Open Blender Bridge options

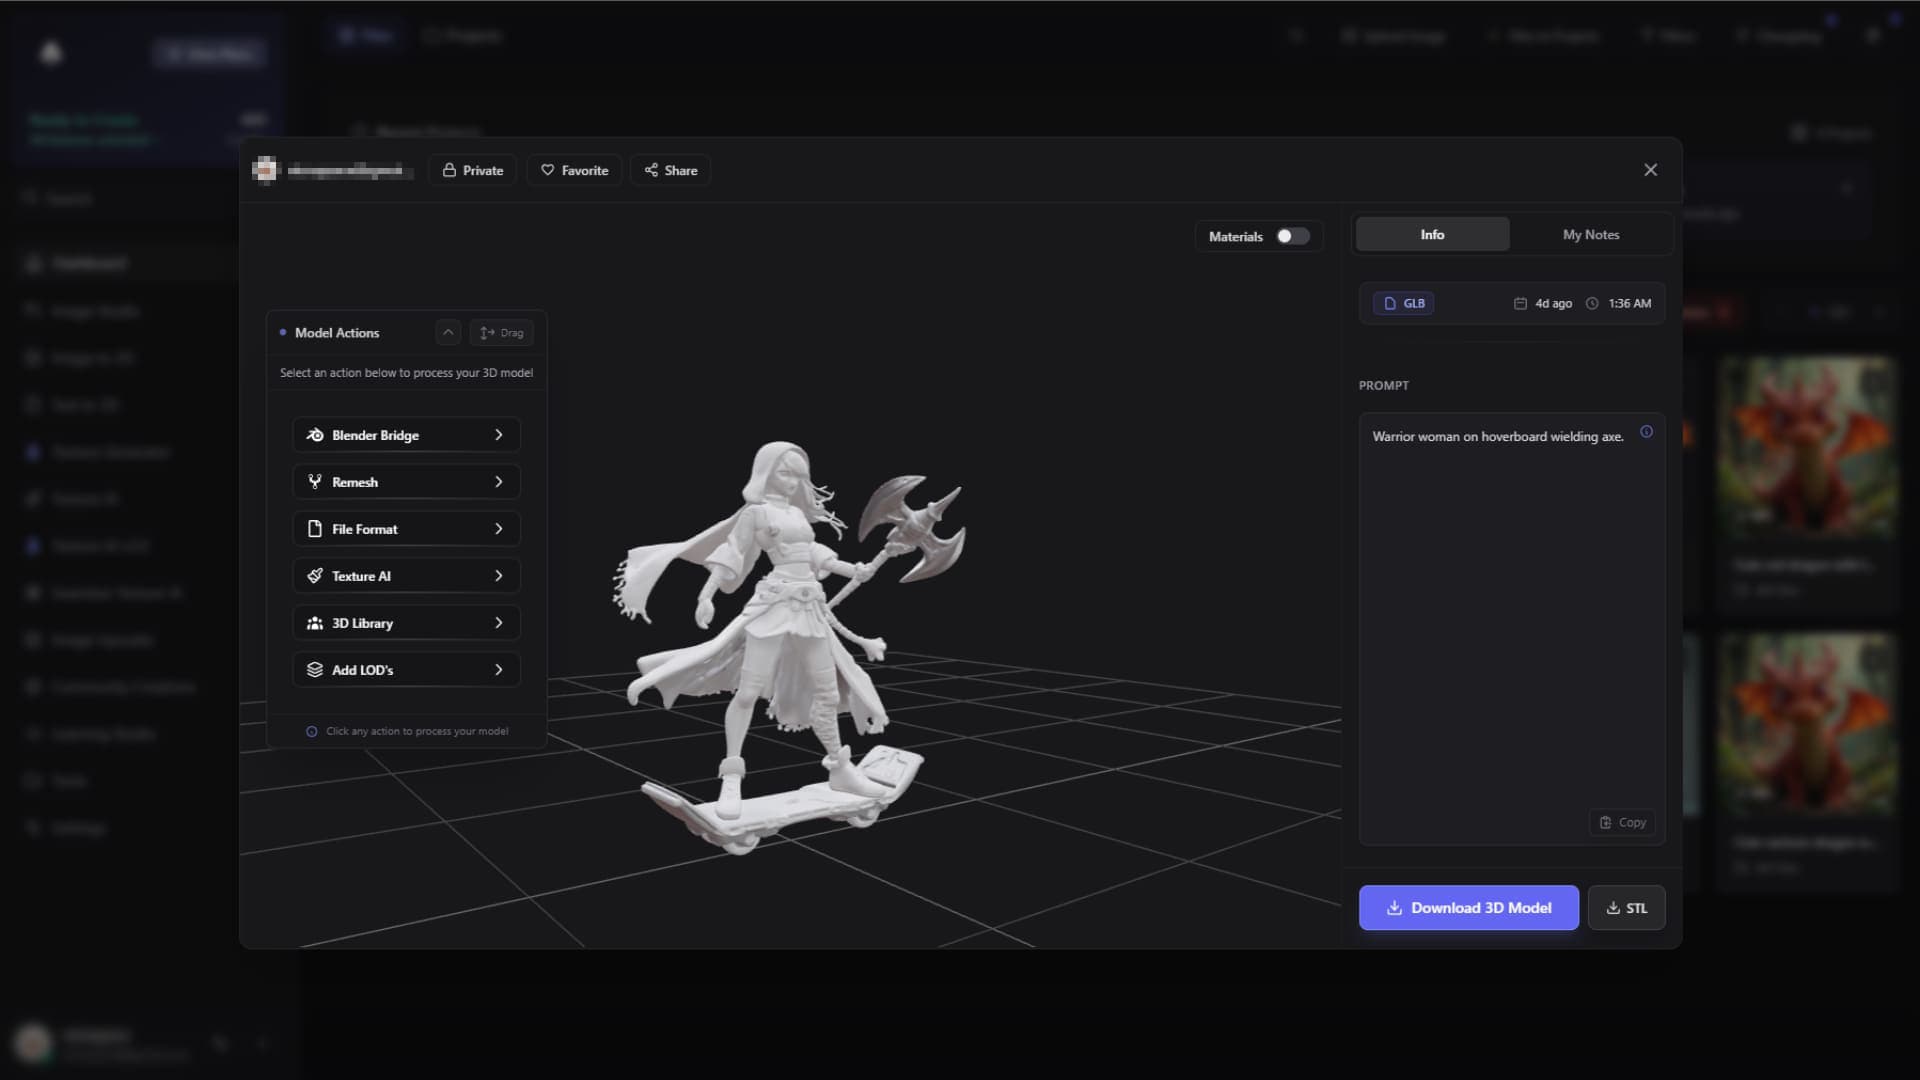(404, 434)
